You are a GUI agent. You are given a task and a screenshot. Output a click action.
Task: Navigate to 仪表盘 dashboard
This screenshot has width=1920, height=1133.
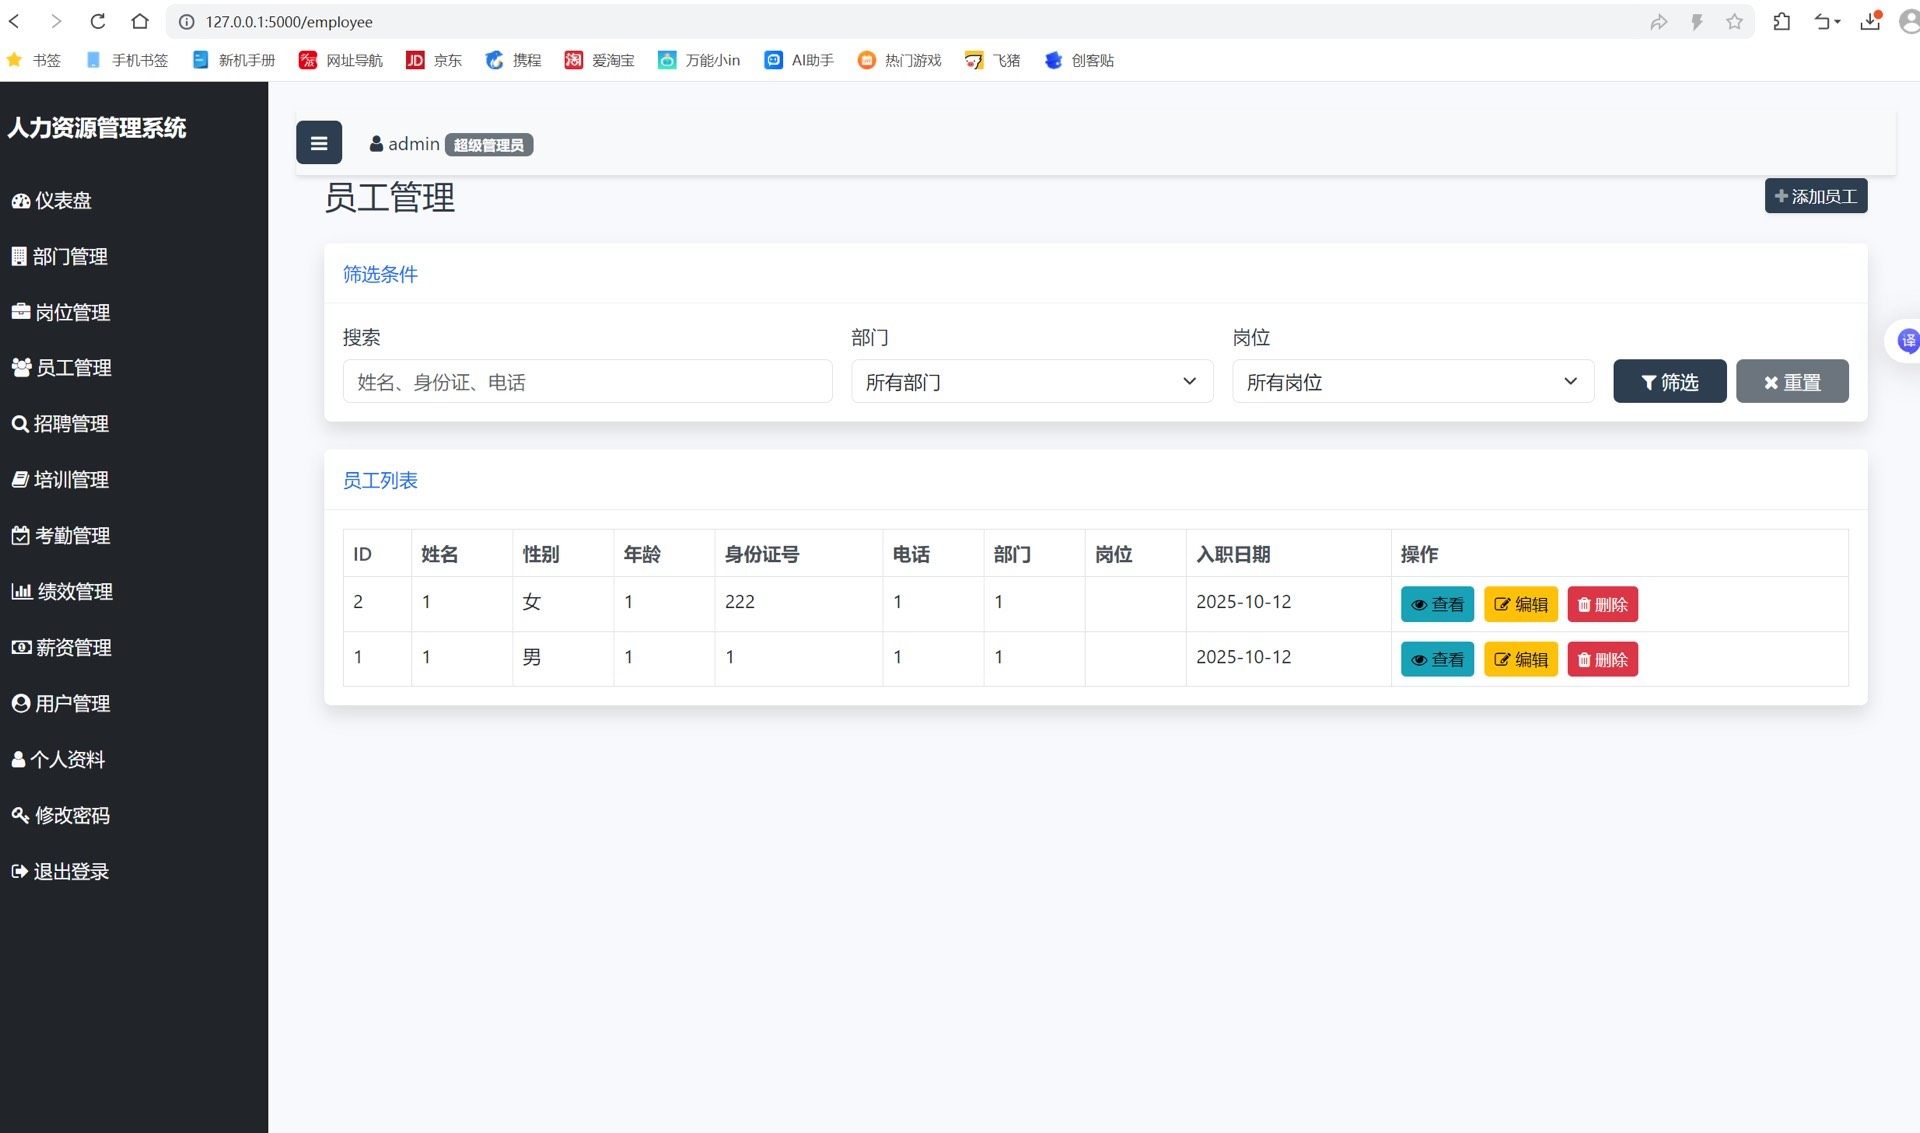[x=62, y=200]
